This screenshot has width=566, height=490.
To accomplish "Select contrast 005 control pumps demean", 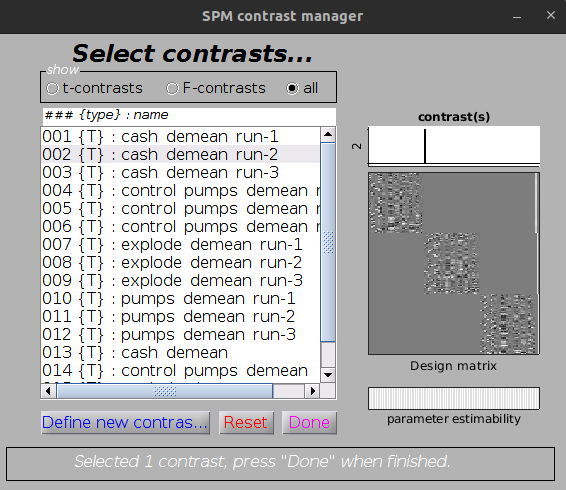I will pos(180,209).
